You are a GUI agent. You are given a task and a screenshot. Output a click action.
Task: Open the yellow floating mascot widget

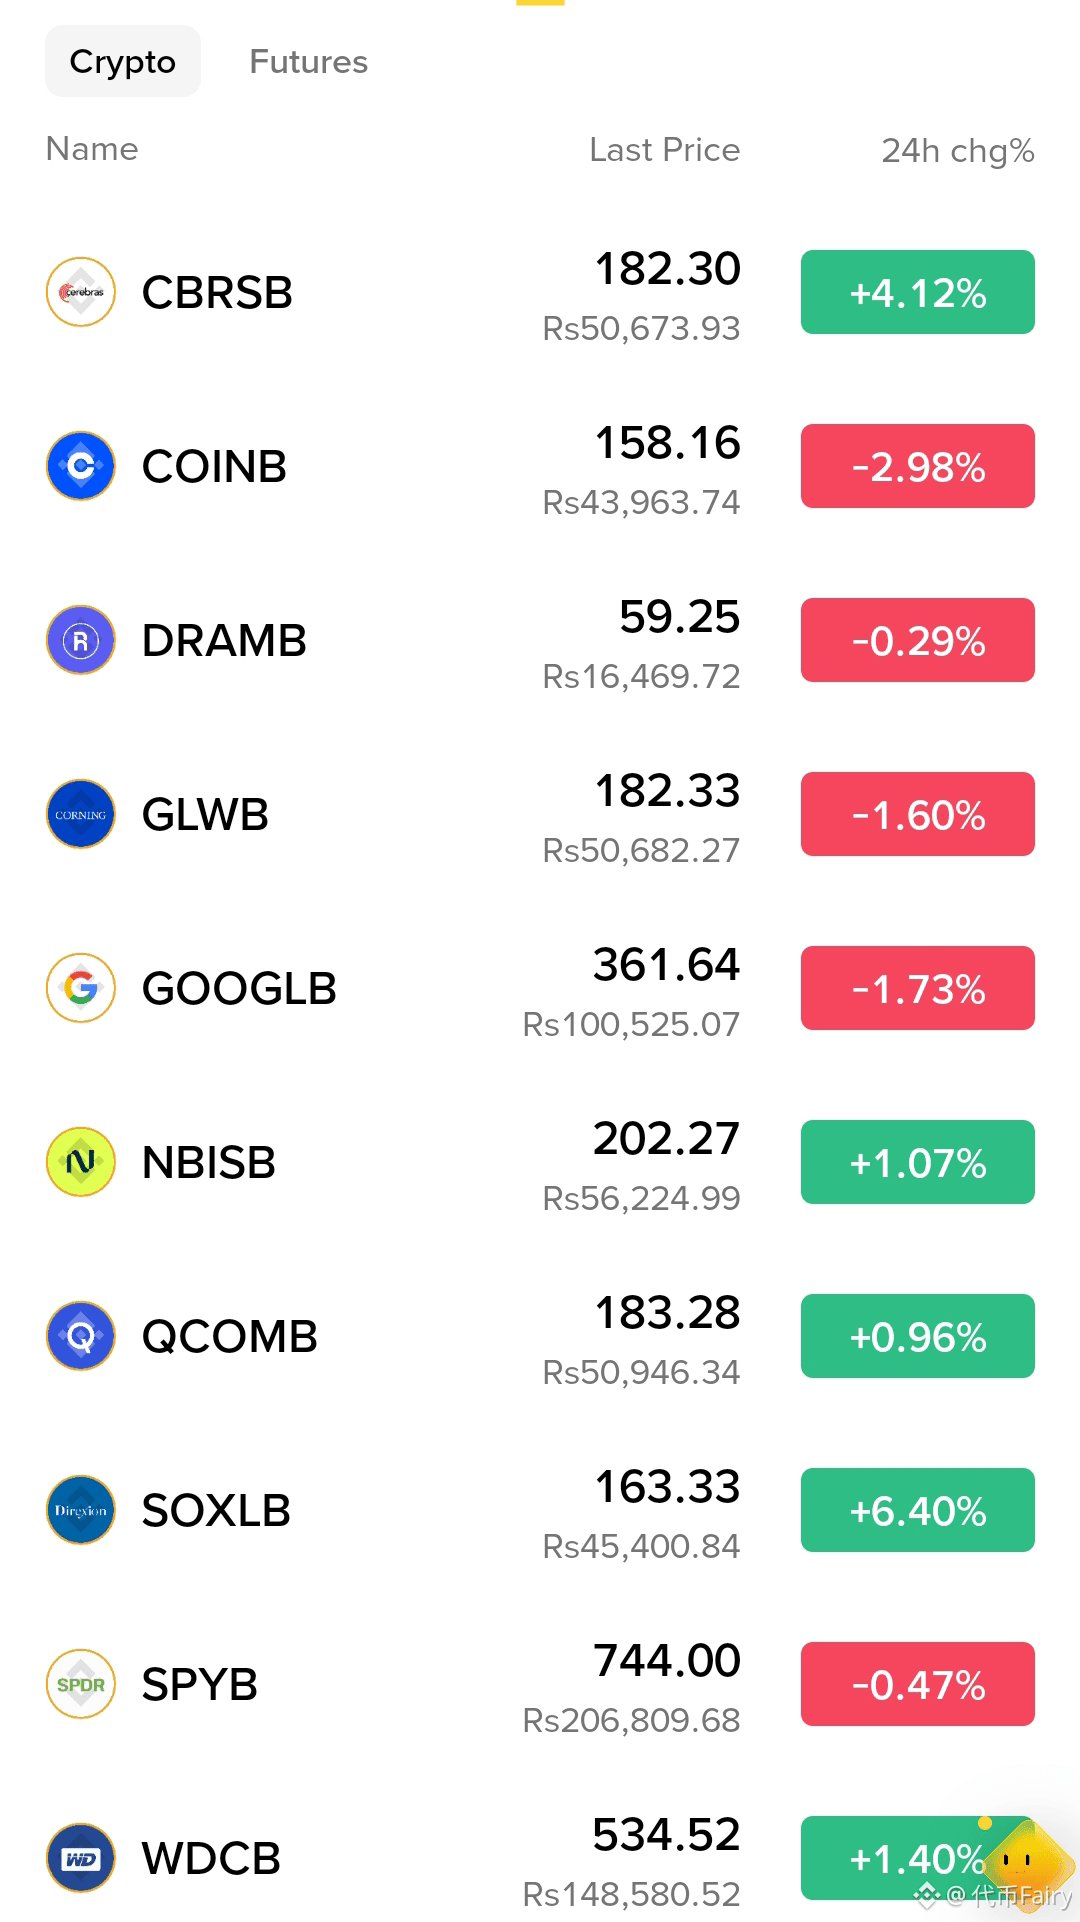click(1024, 1860)
